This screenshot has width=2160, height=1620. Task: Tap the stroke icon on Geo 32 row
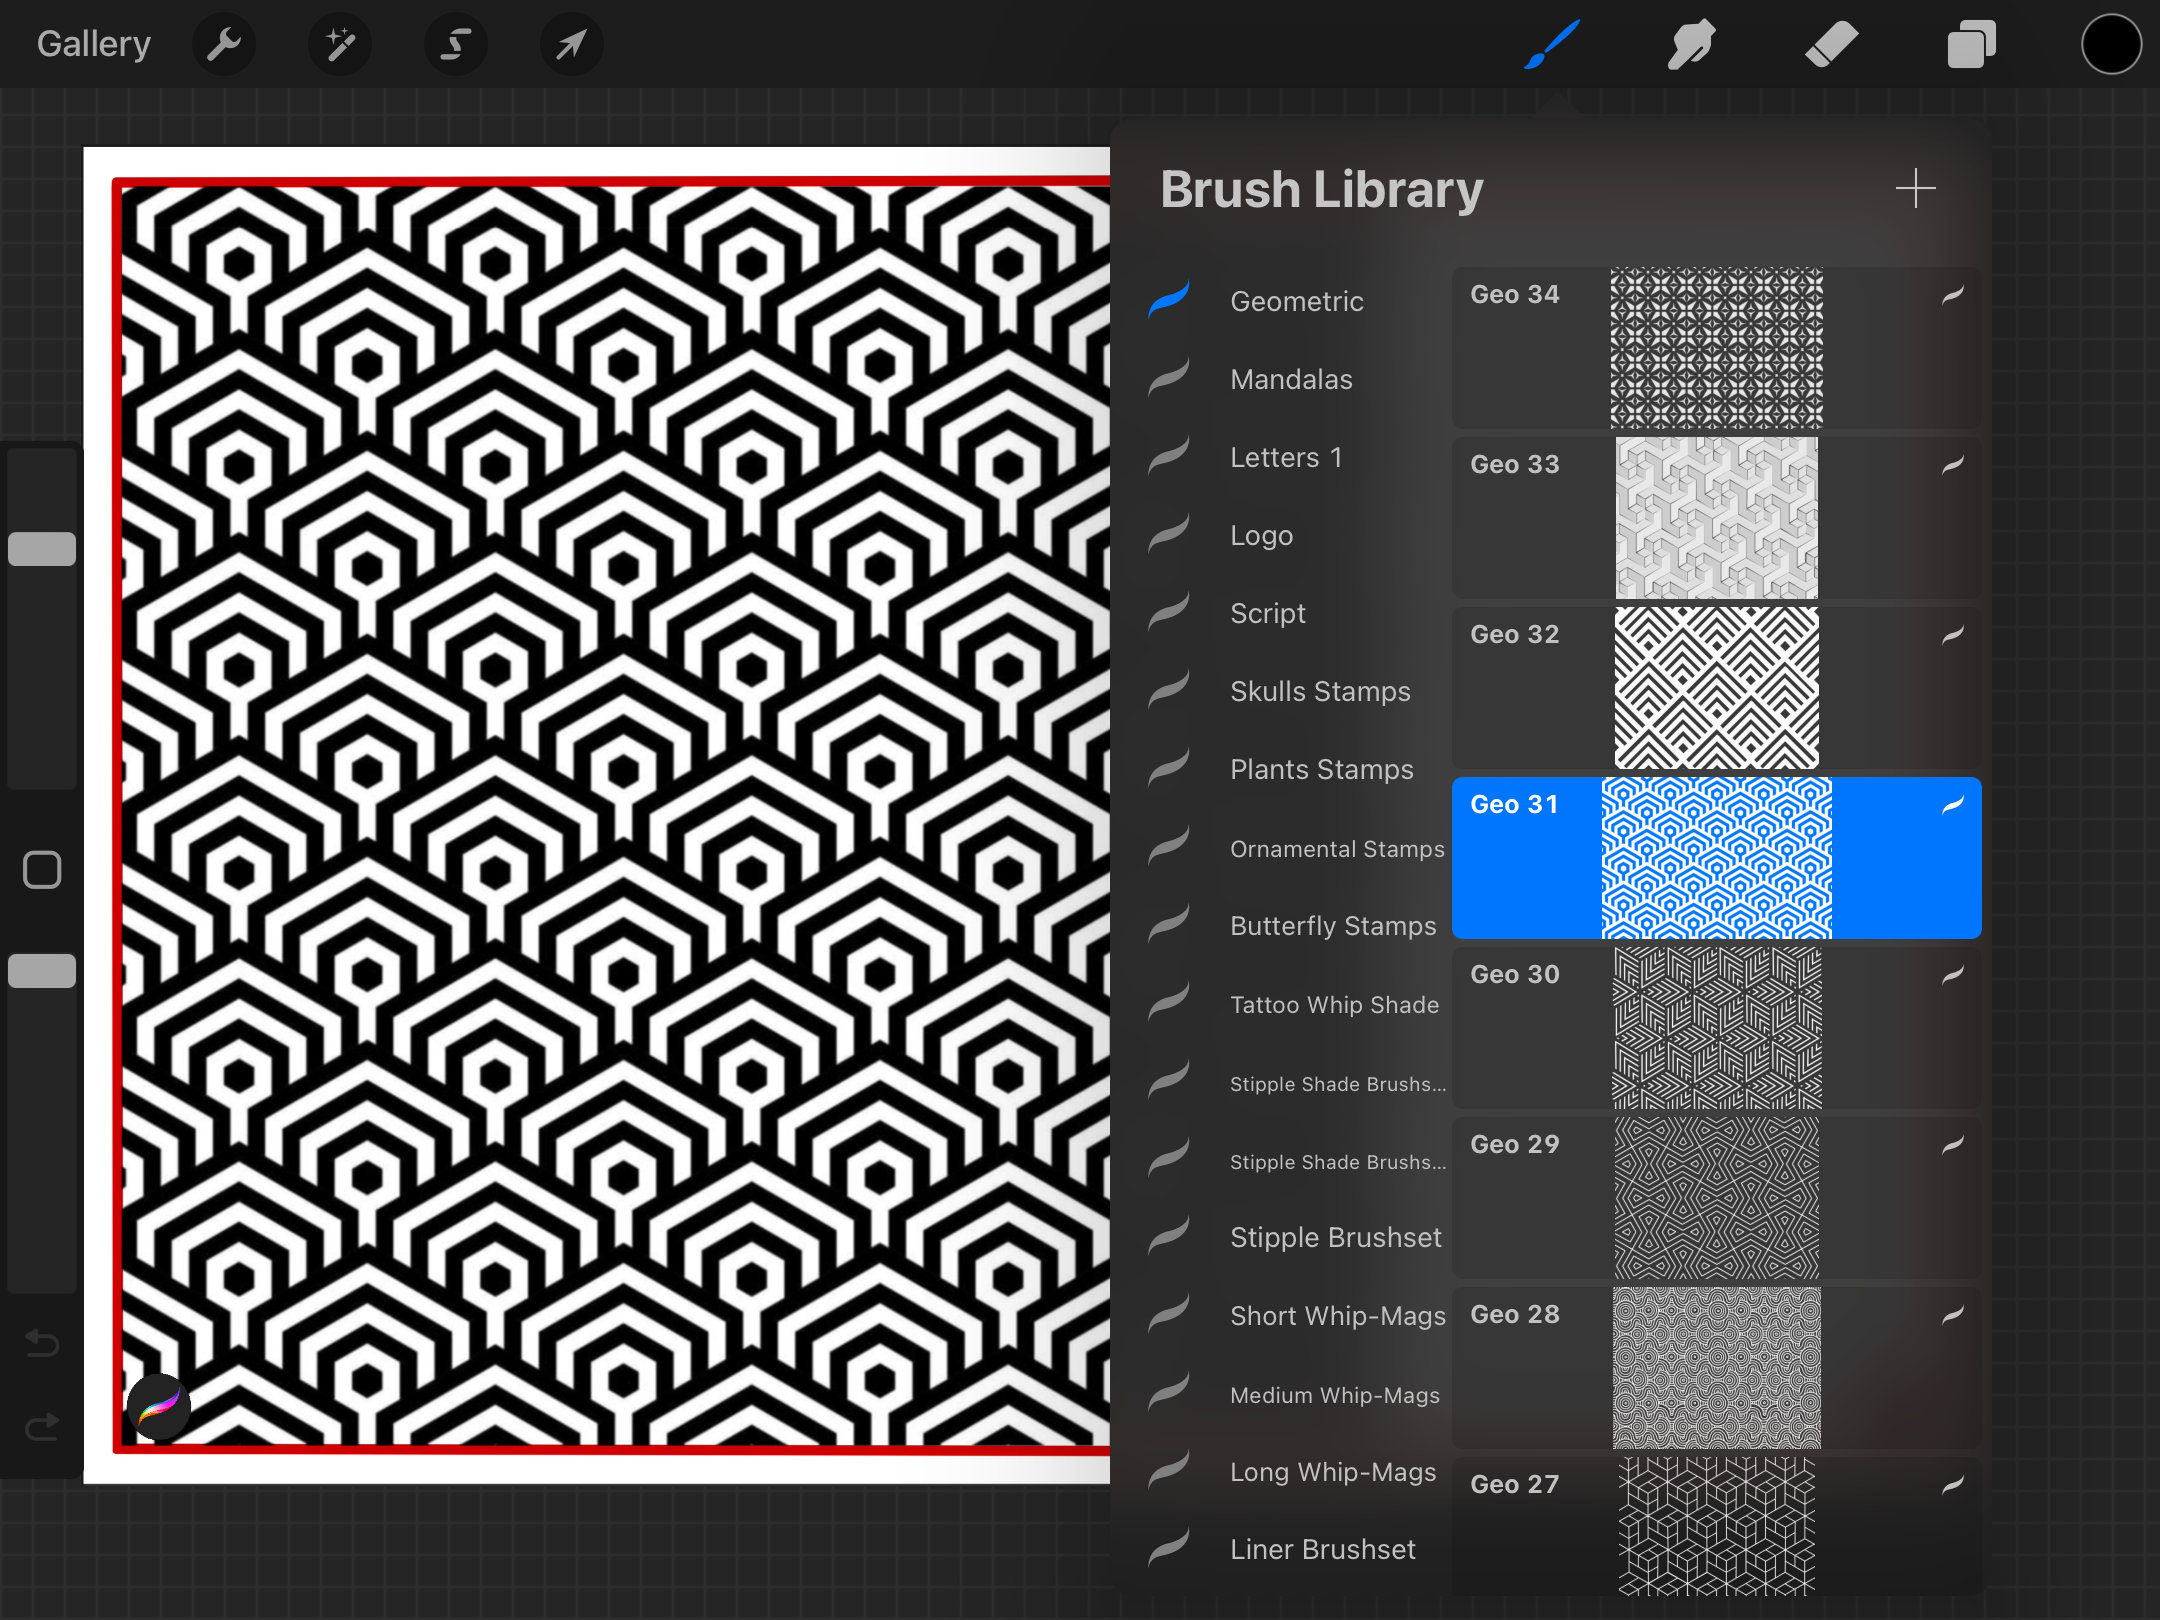click(1953, 634)
